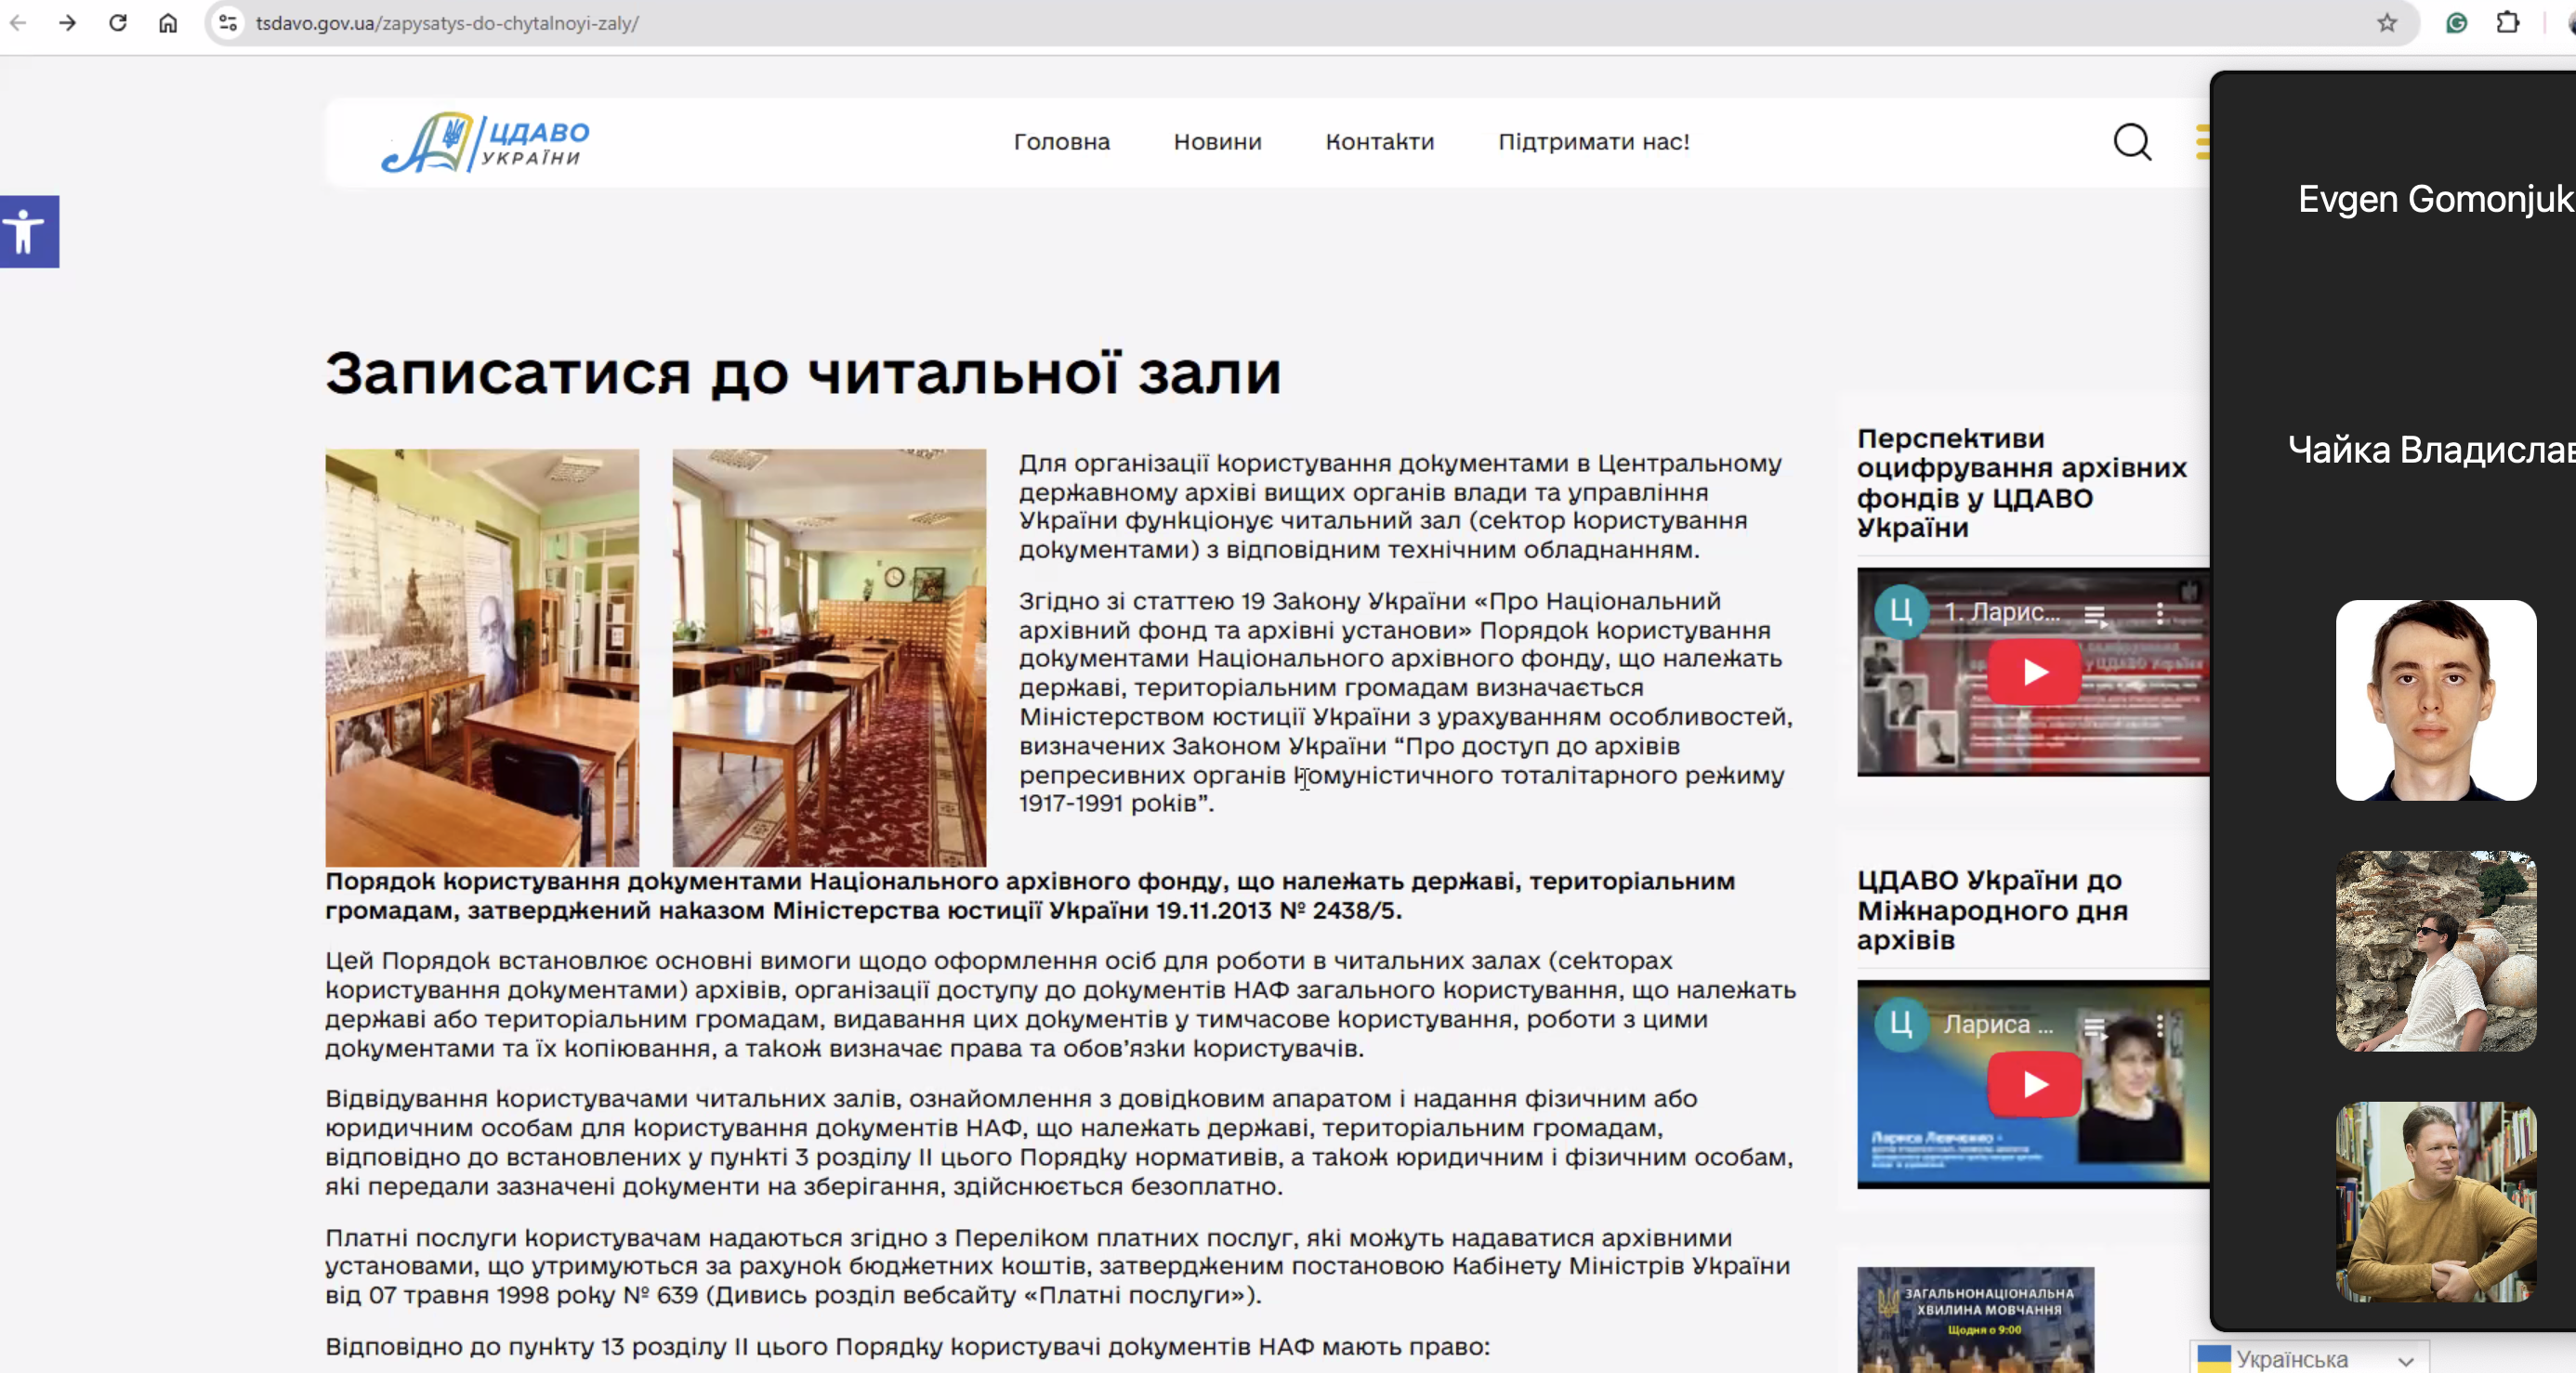The width and height of the screenshot is (2576, 1373).
Task: Open the site search magnifier icon
Action: pos(2131,142)
